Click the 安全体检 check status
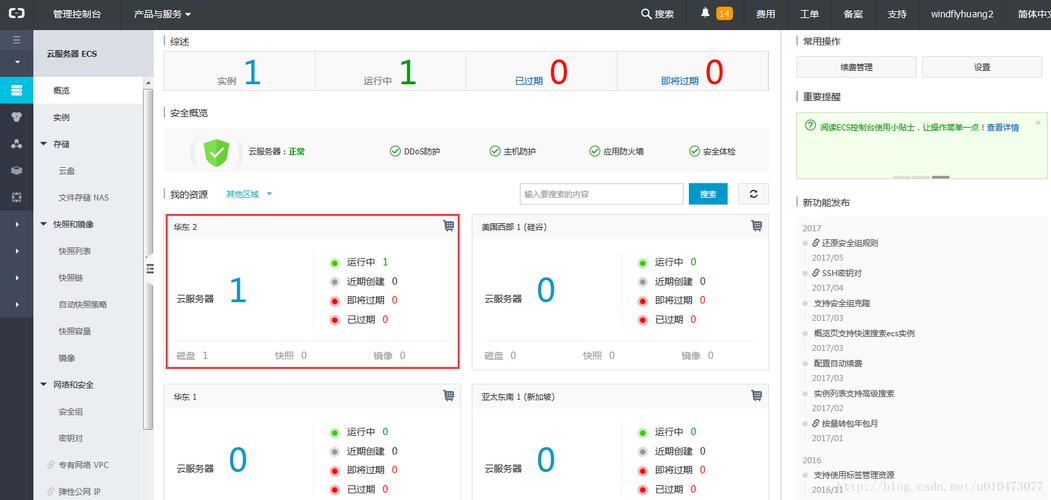Screen dimensions: 1051x500 coord(712,151)
